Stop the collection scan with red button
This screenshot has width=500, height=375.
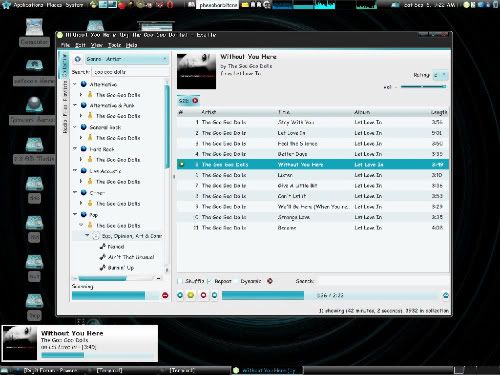tap(165, 295)
